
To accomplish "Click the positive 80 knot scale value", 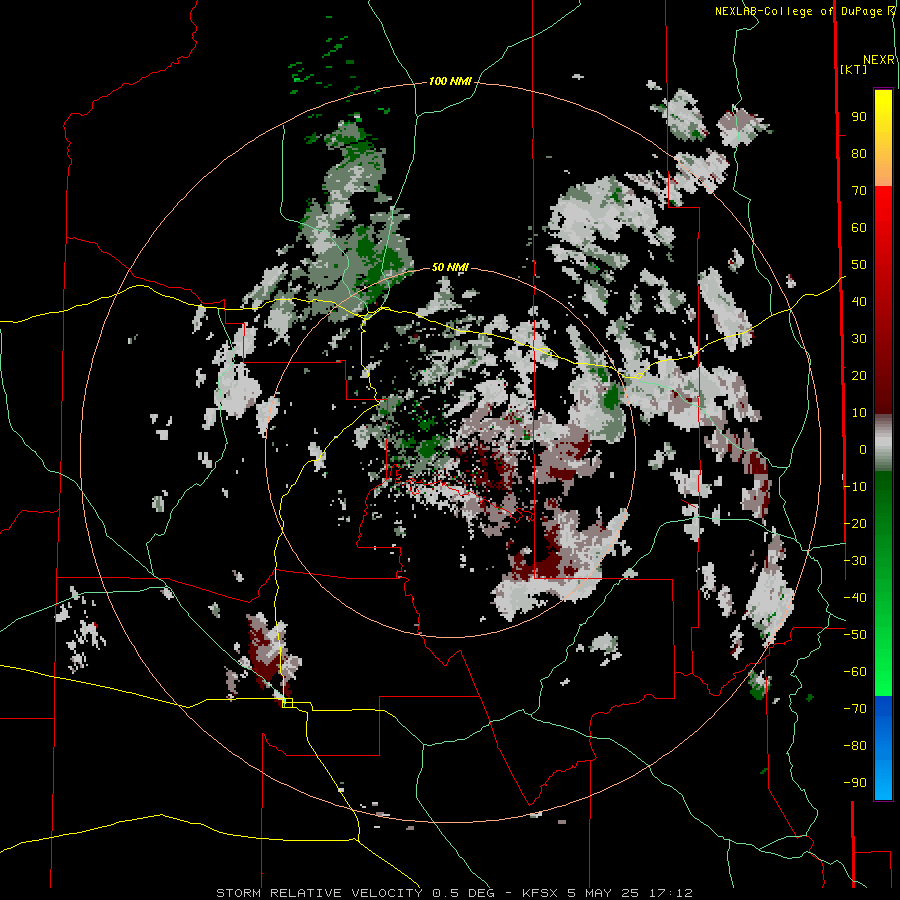I will pos(859,154).
